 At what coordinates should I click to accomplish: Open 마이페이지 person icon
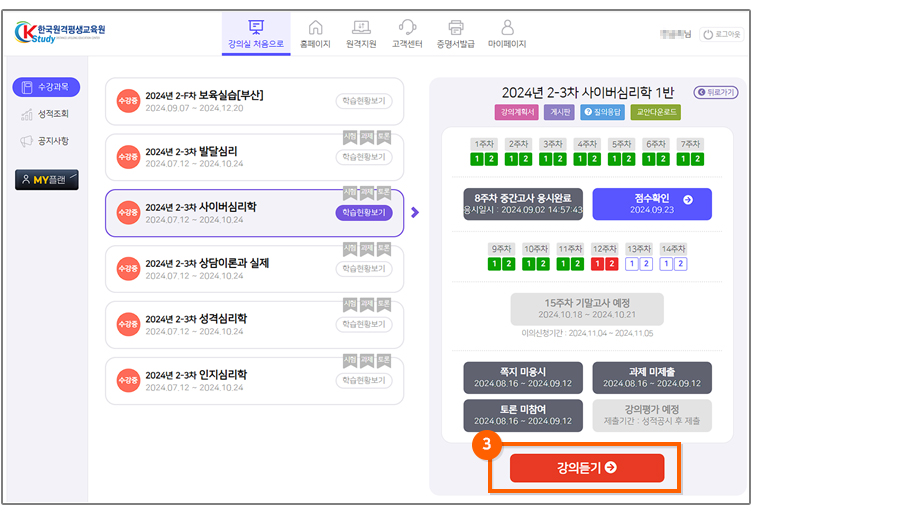pyautogui.click(x=507, y=33)
